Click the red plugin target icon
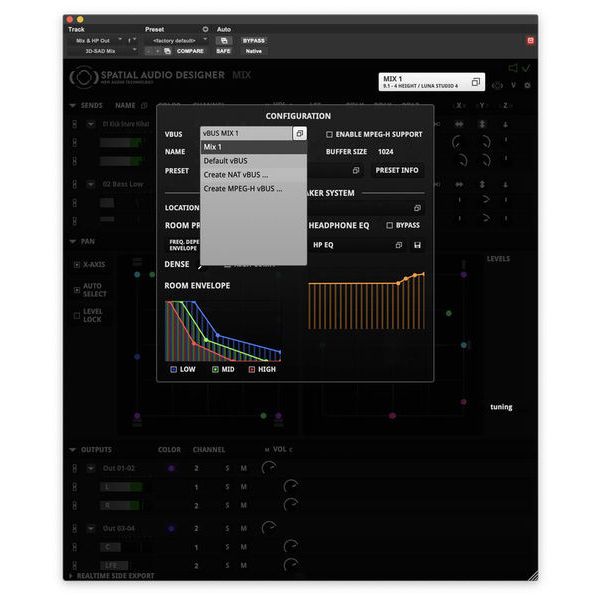The image size is (600, 600). [530, 41]
